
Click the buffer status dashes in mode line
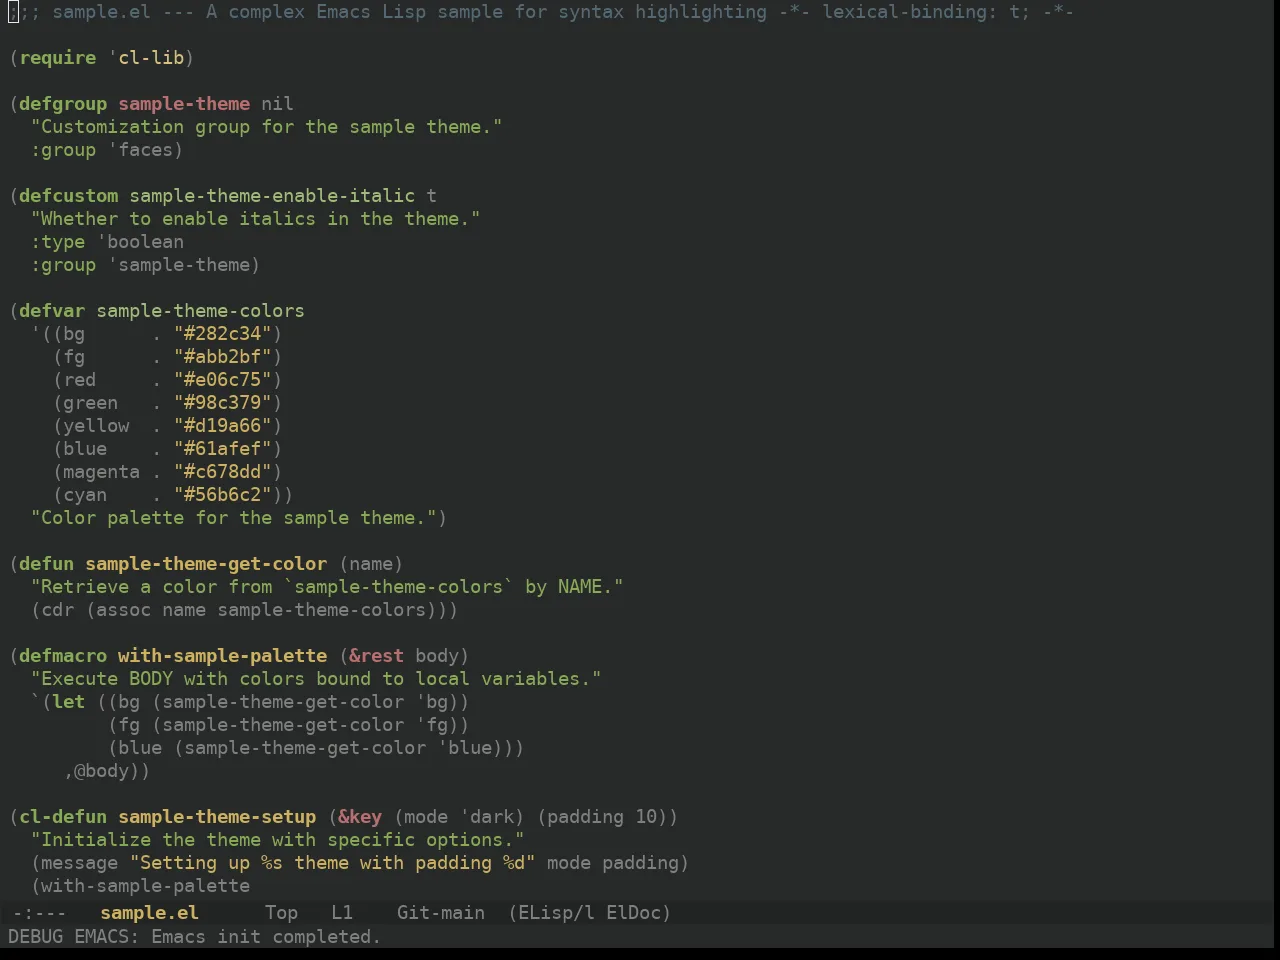(x=40, y=912)
